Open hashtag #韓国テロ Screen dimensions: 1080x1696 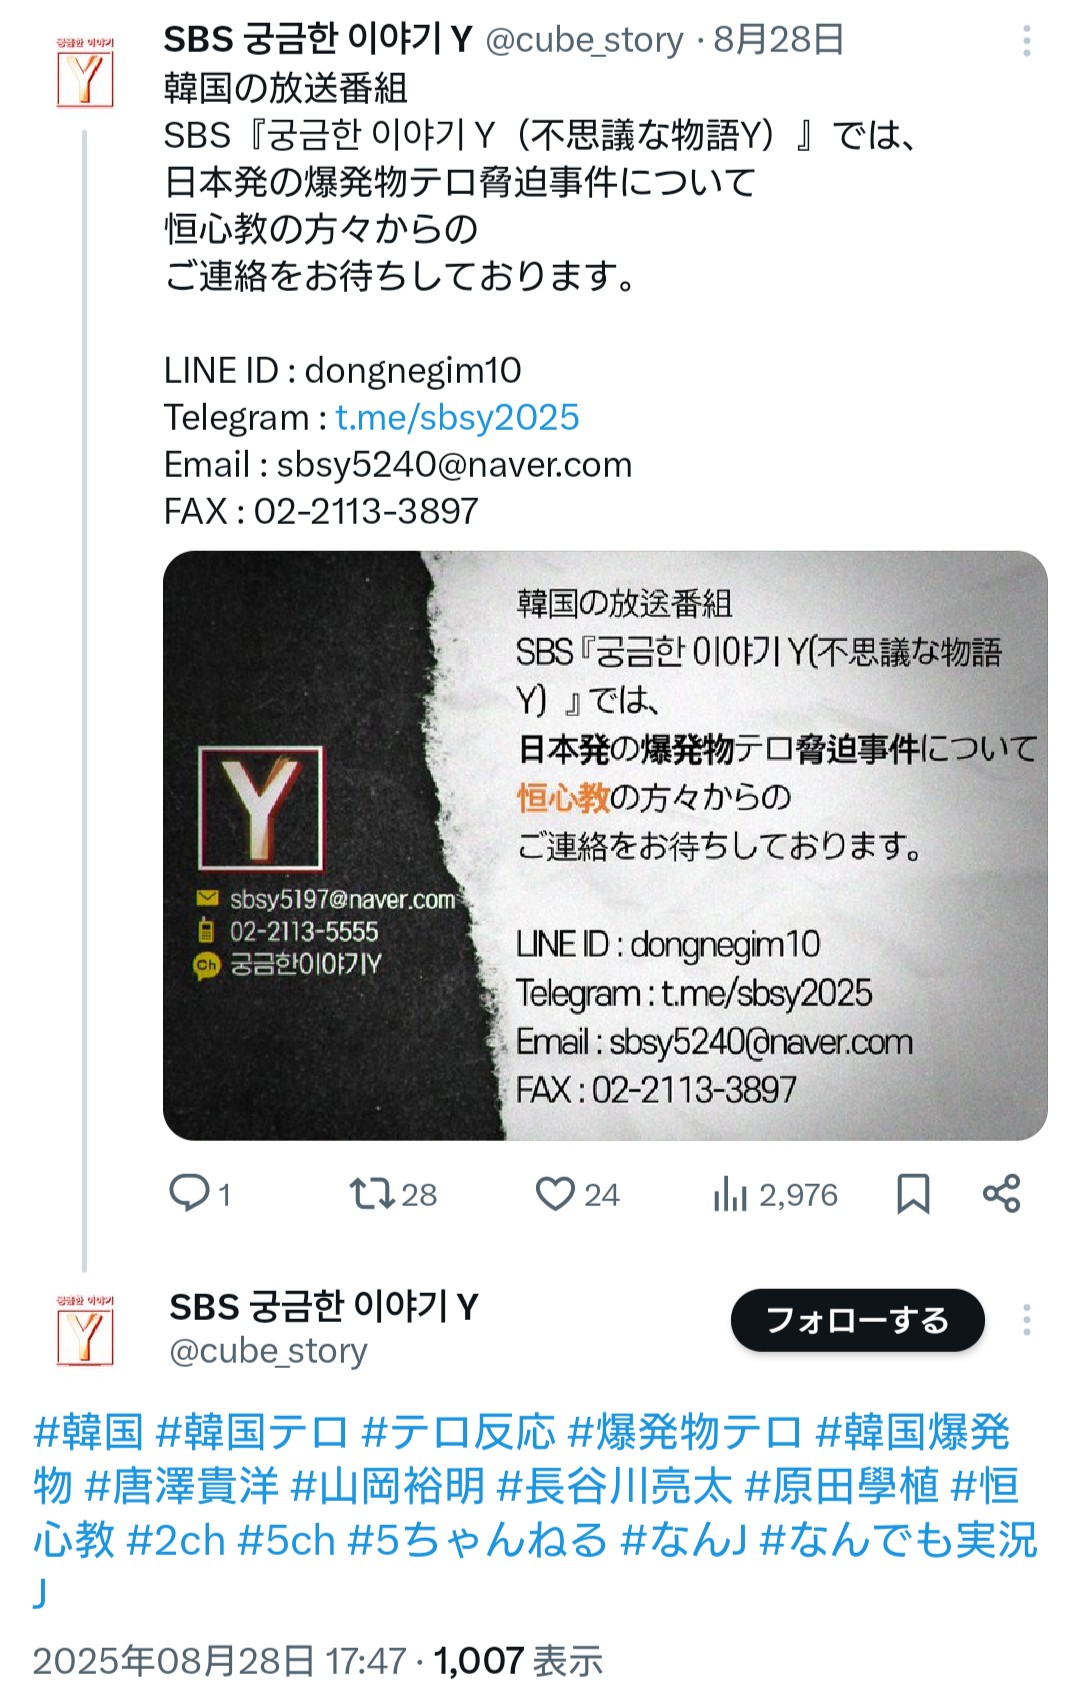[x=252, y=1432]
